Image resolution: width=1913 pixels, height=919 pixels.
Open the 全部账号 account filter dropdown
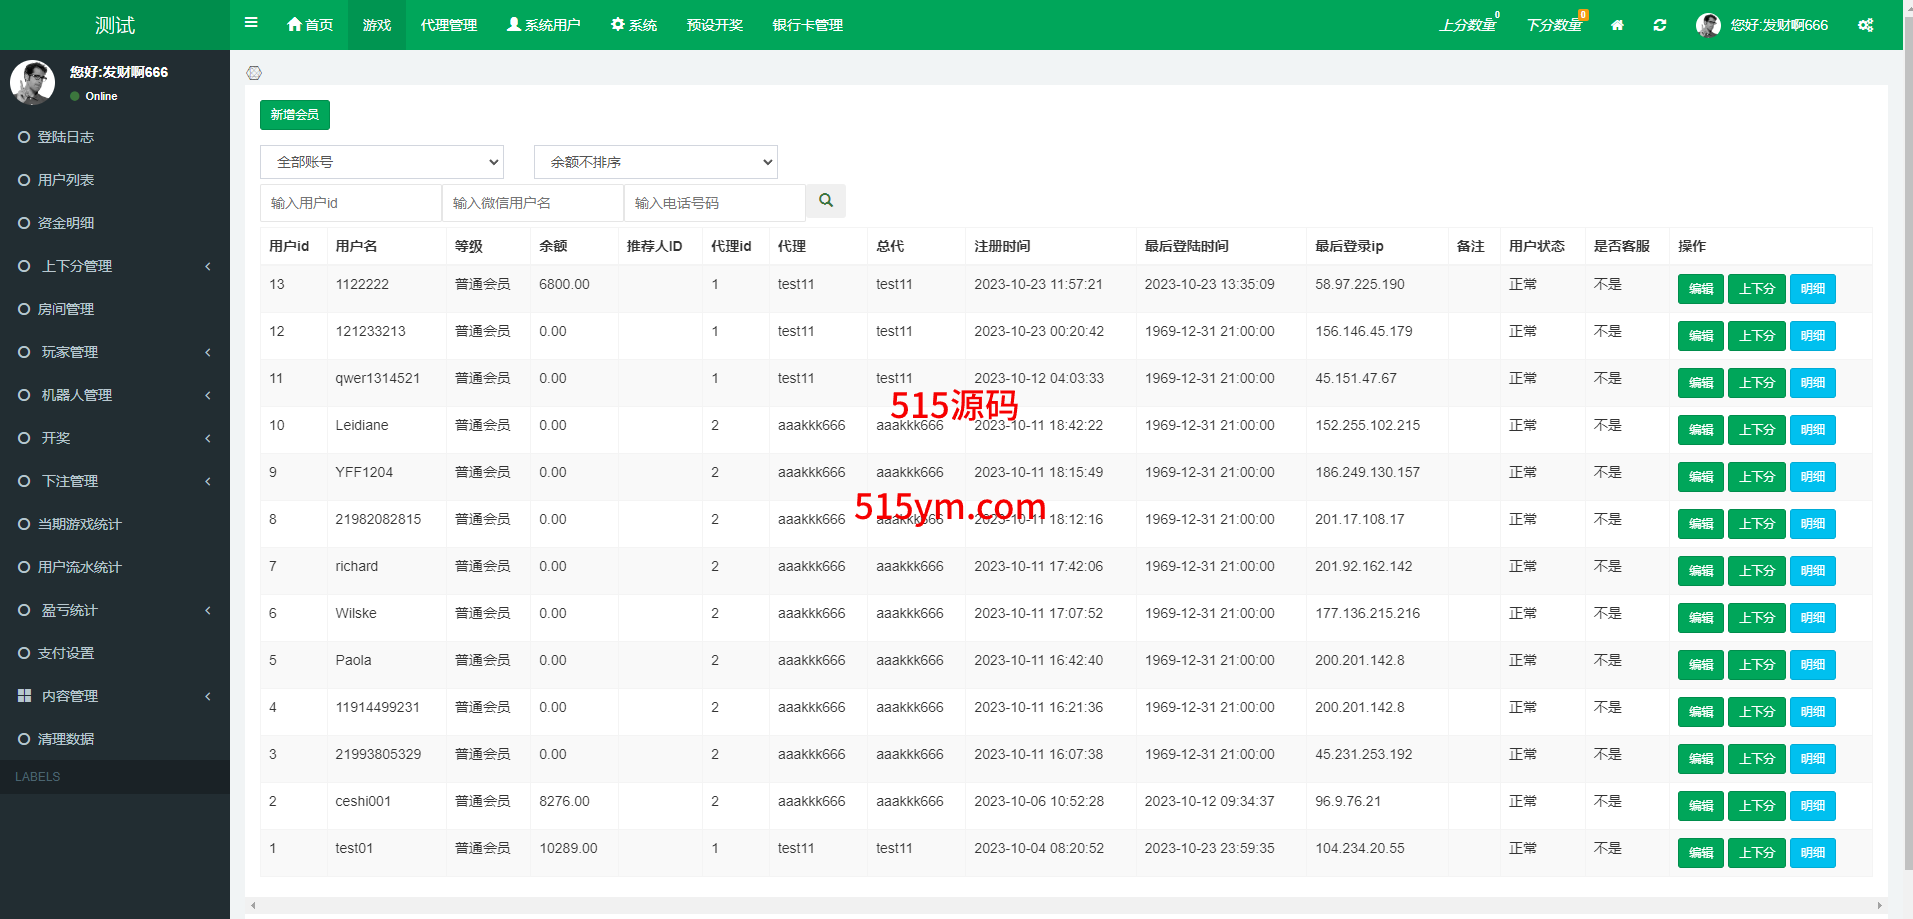click(x=382, y=162)
